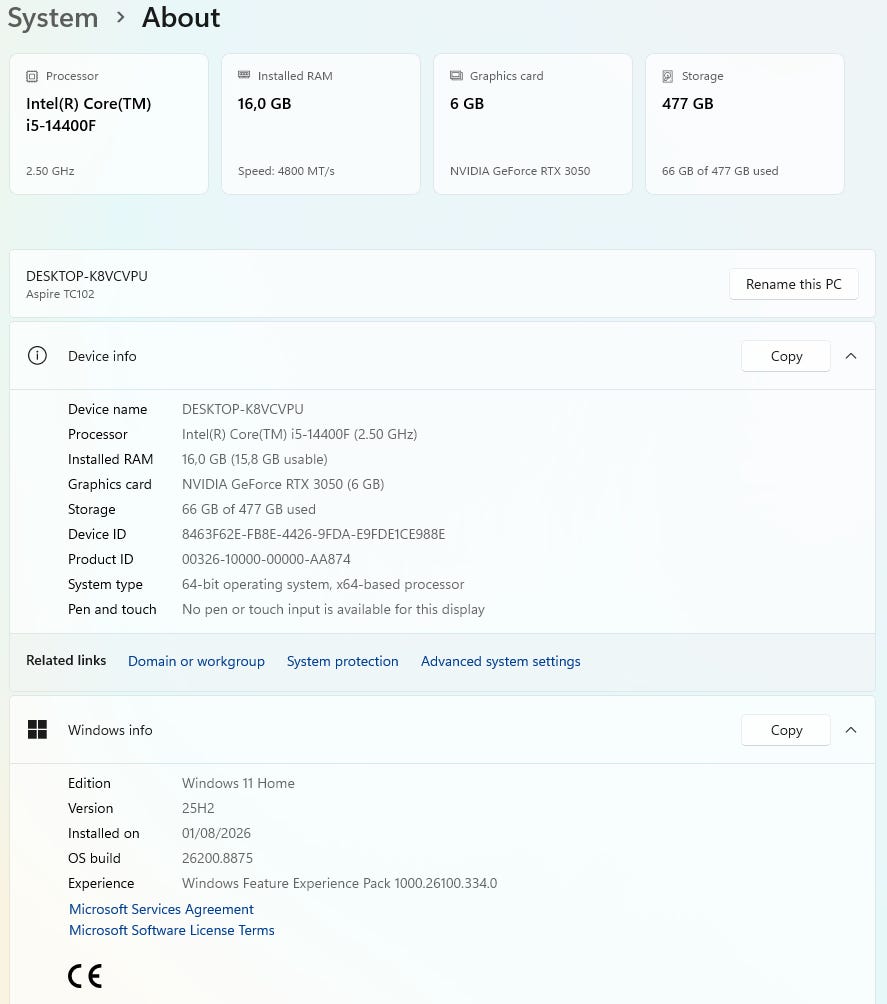Copy the Windows info details

[786, 730]
